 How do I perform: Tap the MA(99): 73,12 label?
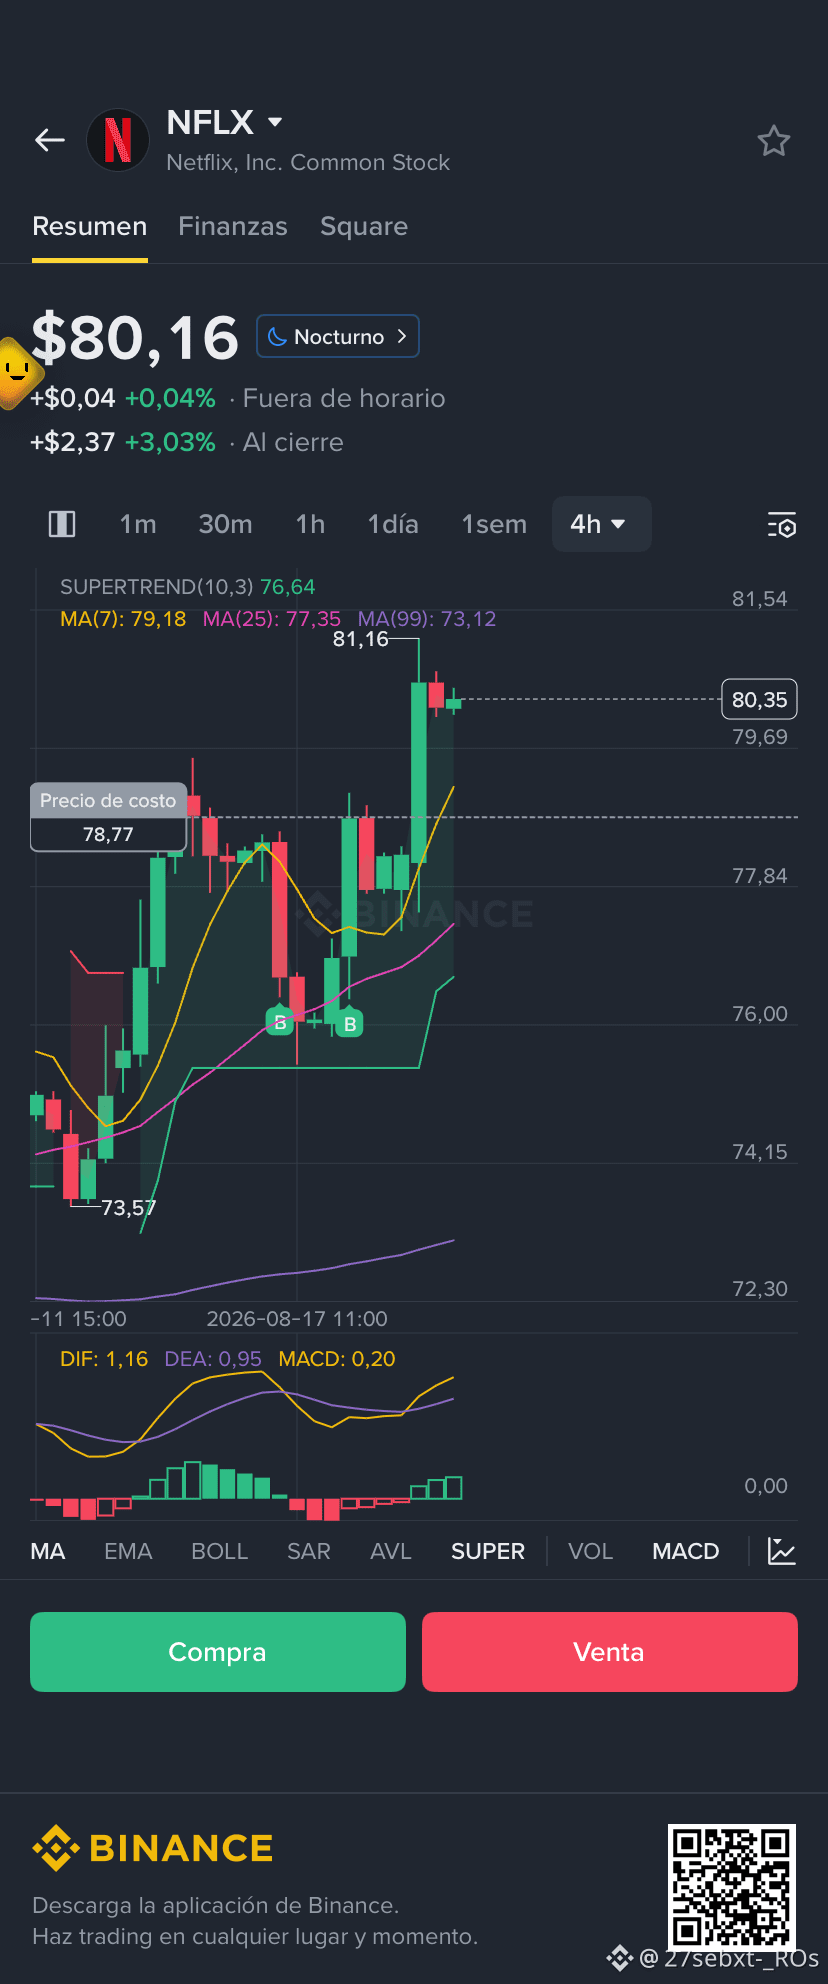(427, 619)
